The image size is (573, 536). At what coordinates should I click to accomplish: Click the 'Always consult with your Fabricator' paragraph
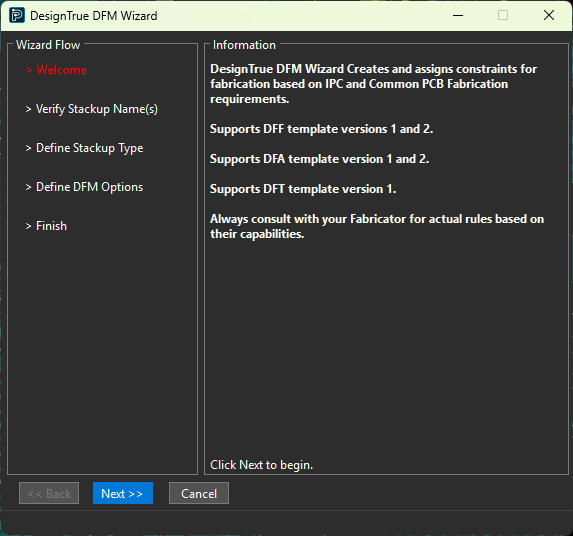click(x=377, y=226)
